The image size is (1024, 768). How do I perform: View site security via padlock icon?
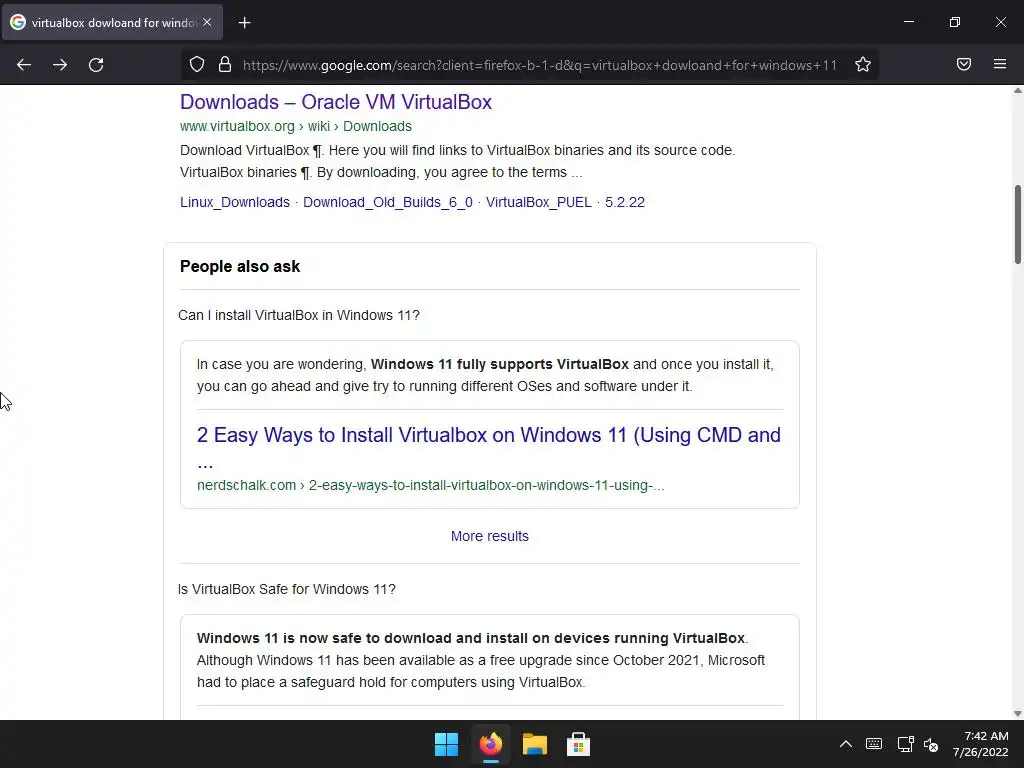pos(225,65)
